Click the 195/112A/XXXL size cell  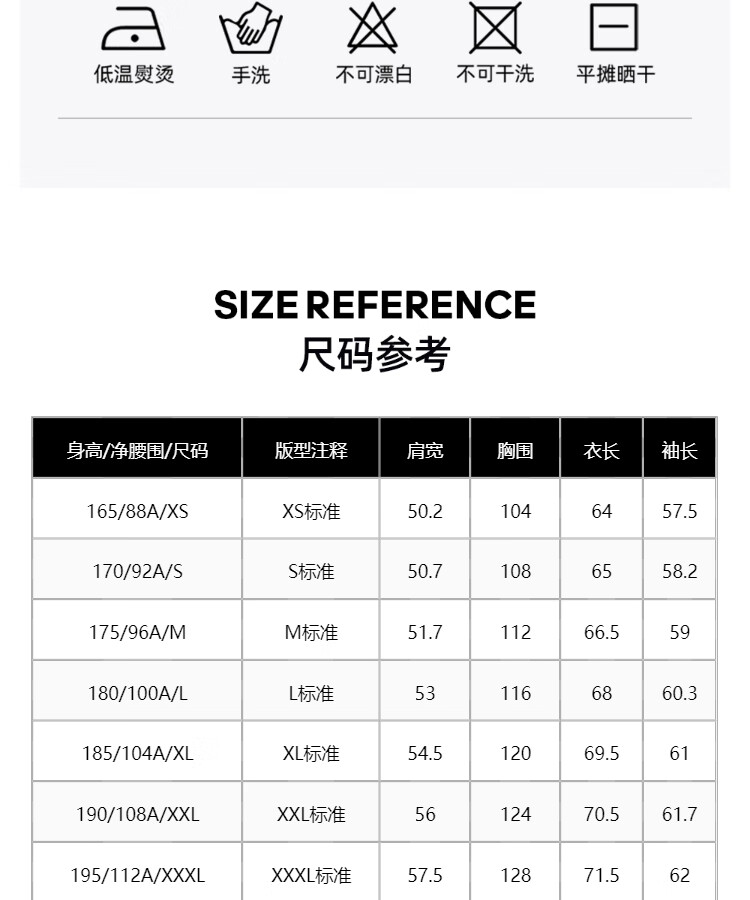[x=137, y=875]
